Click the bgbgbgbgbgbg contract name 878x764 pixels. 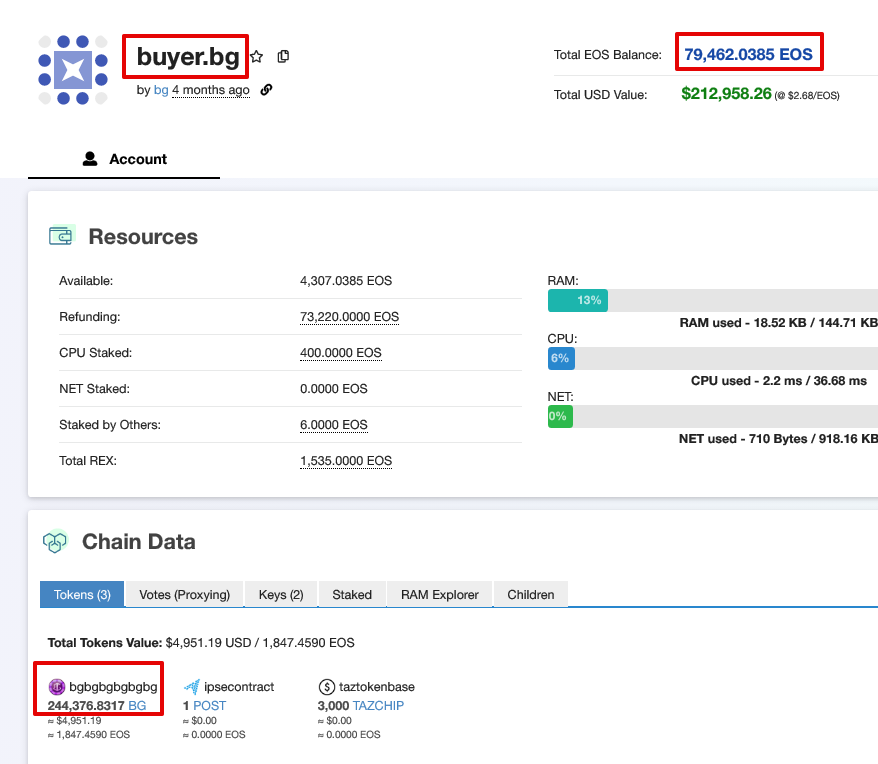(x=113, y=687)
